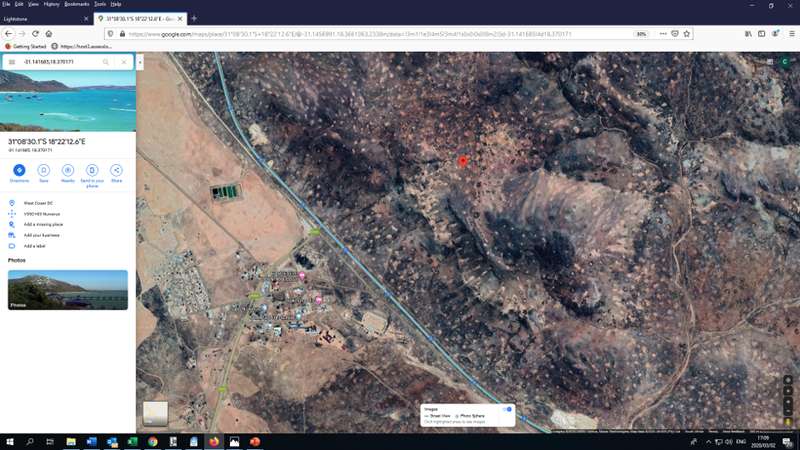Viewport: 800px width, 450px height.
Task: Click the red location pin on map
Action: pos(463,161)
